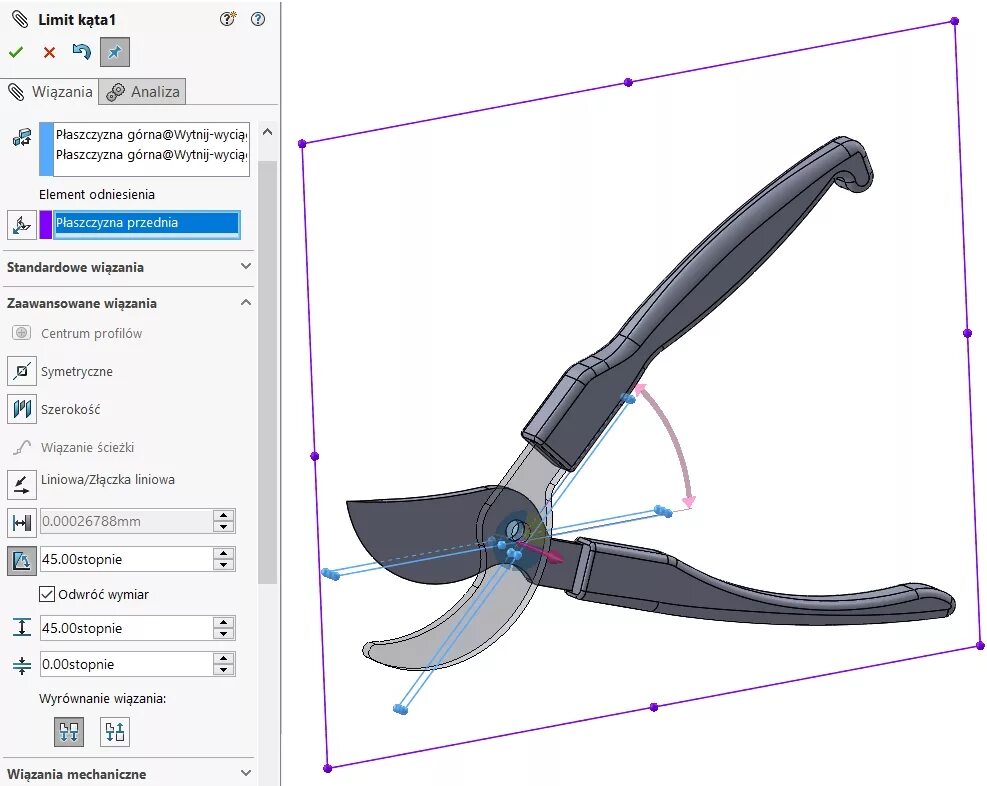
Task: Cancel the mate with the red X
Action: [49, 52]
